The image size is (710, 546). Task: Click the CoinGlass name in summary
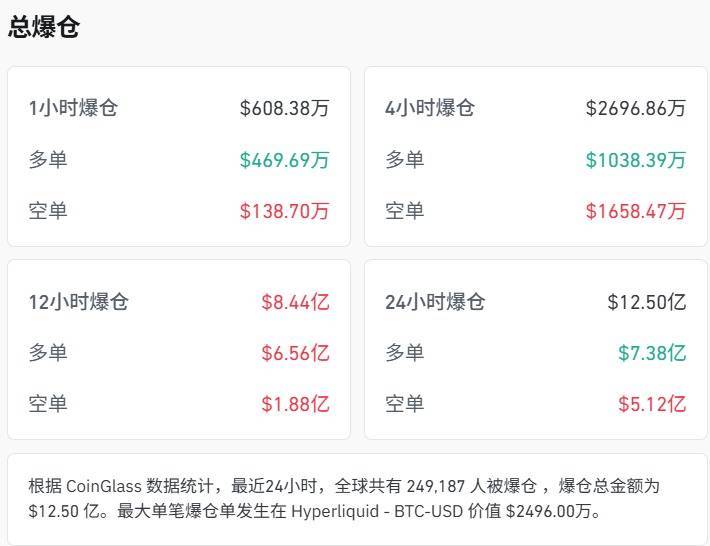pyautogui.click(x=104, y=486)
